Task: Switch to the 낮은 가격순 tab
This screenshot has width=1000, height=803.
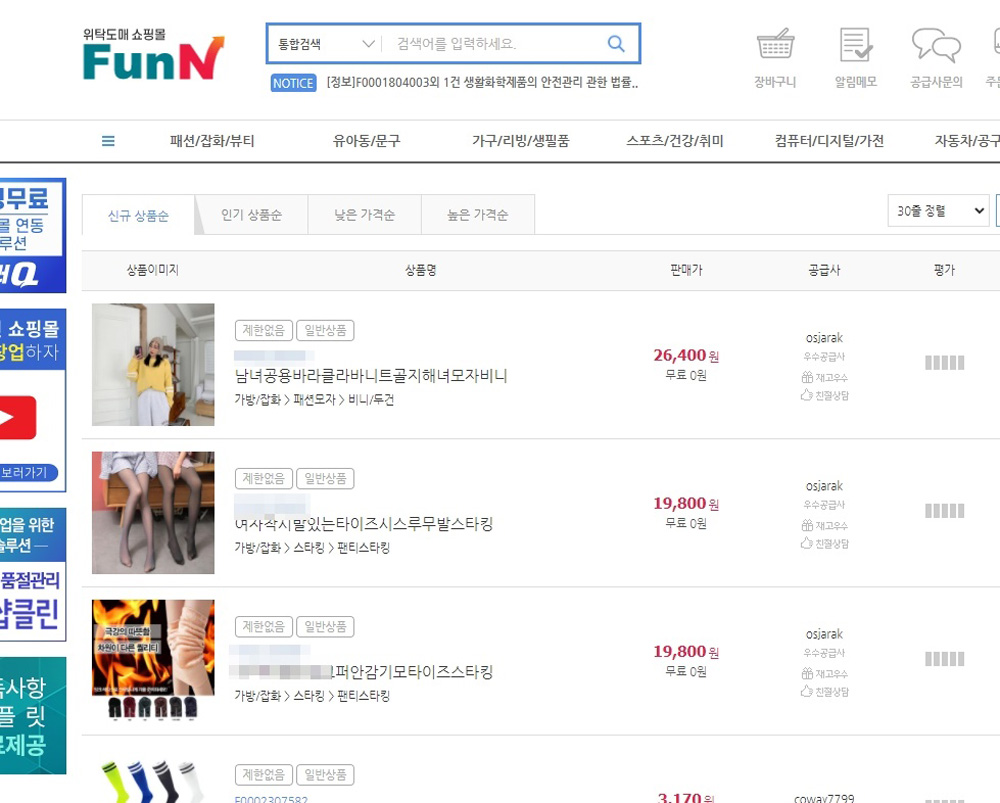Action: (364, 215)
